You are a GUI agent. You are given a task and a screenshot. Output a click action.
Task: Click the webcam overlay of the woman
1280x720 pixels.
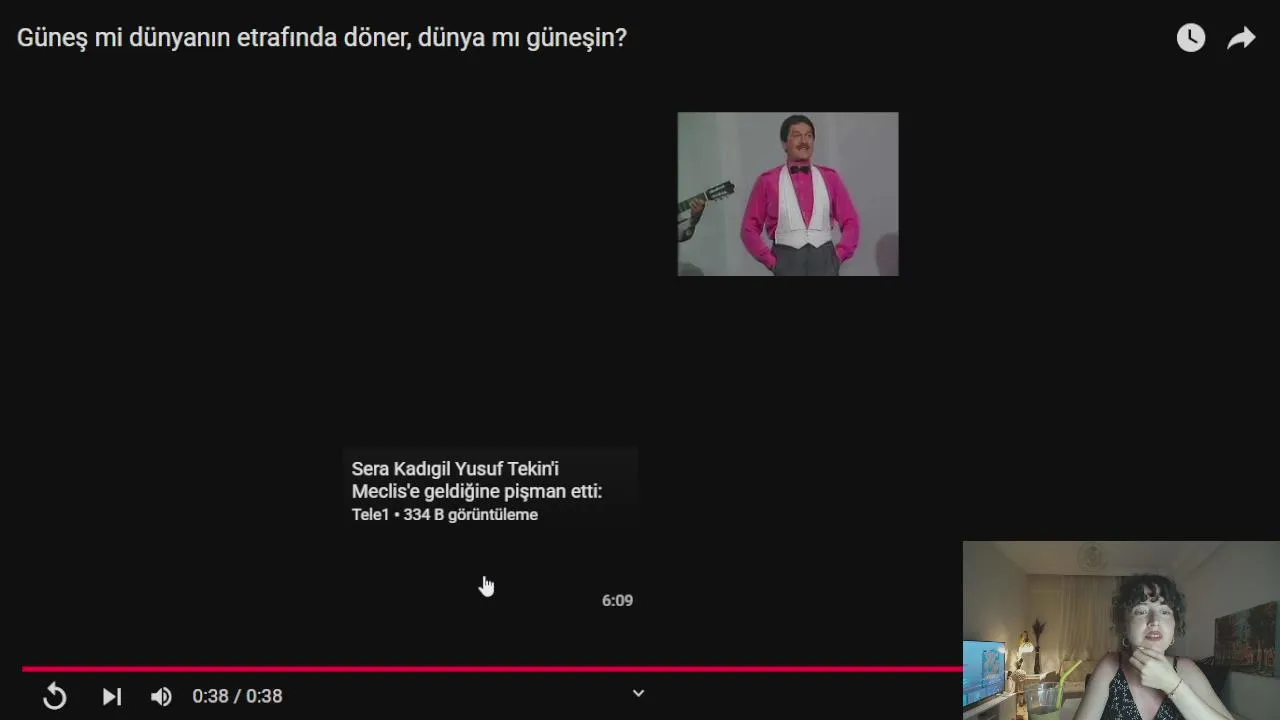click(x=1121, y=630)
